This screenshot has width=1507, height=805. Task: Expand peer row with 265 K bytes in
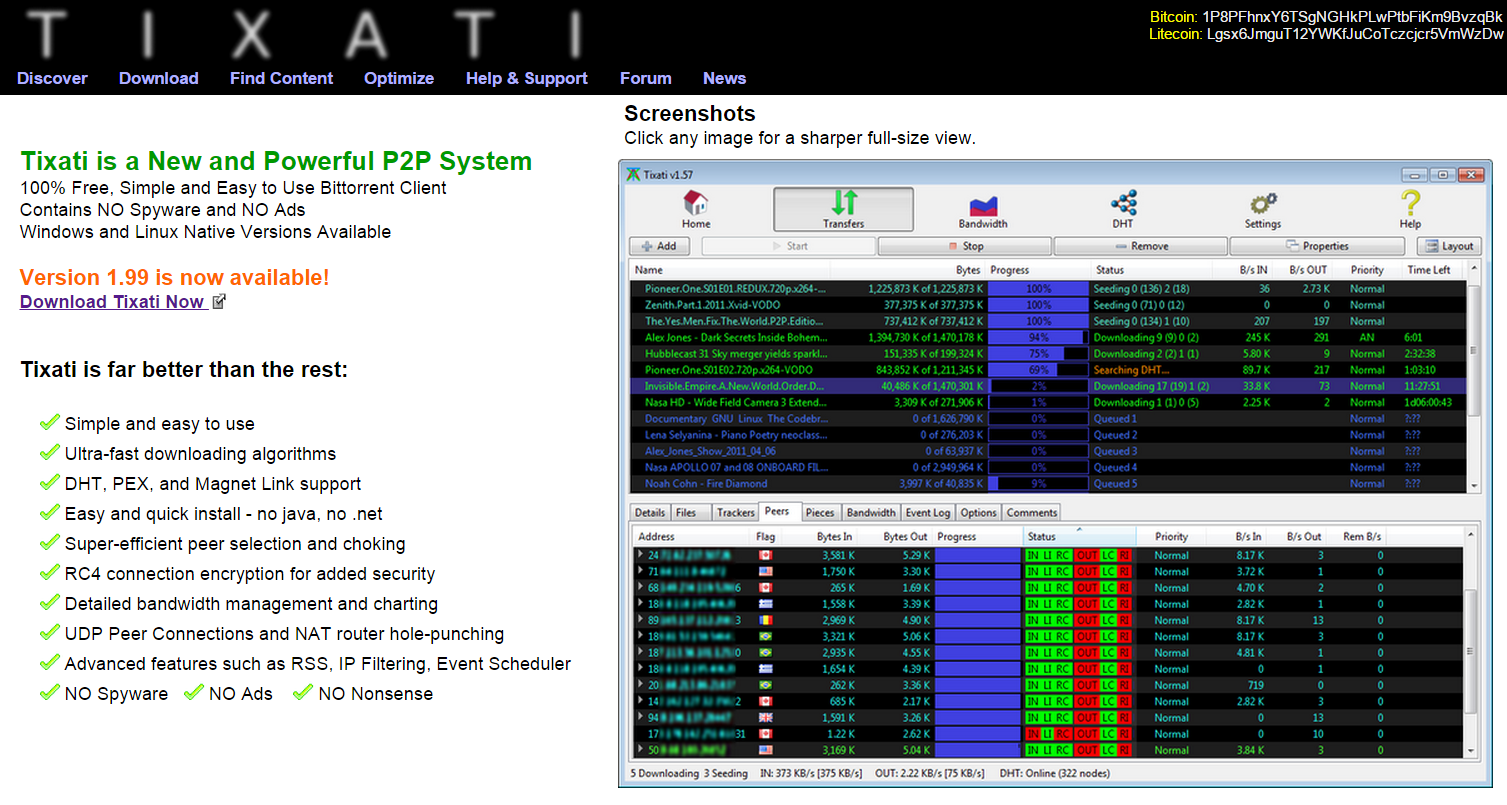click(641, 587)
